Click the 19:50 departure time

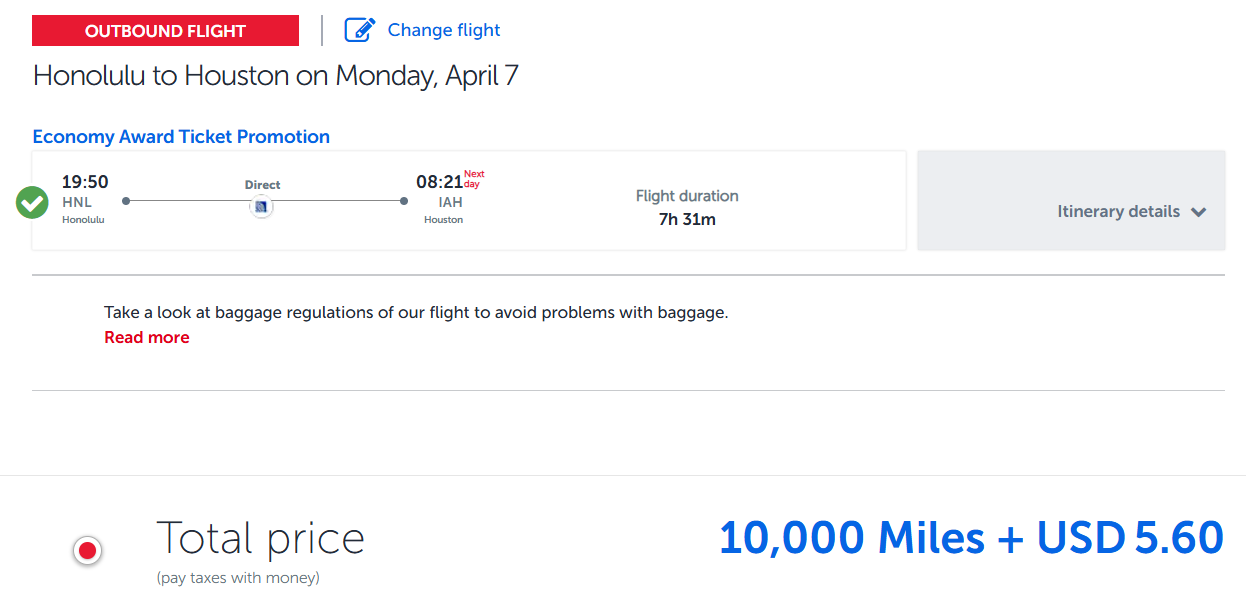click(x=85, y=182)
